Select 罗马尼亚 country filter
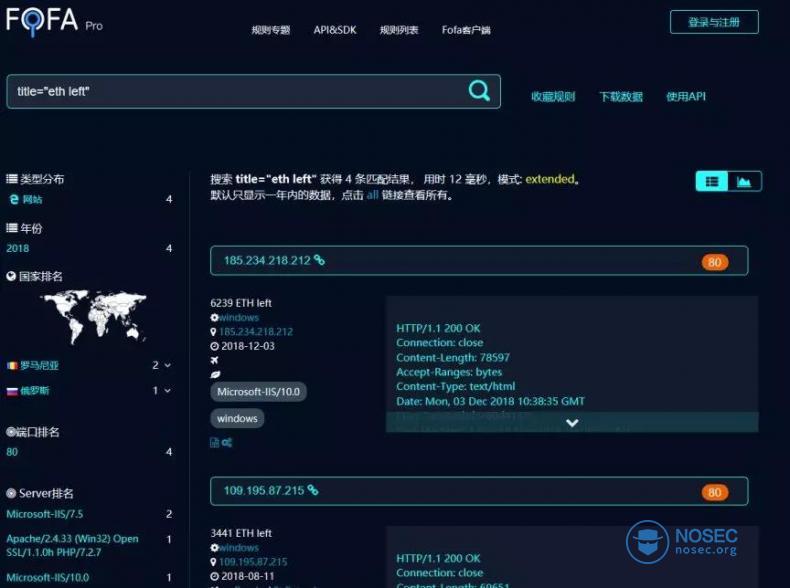 click(39, 365)
